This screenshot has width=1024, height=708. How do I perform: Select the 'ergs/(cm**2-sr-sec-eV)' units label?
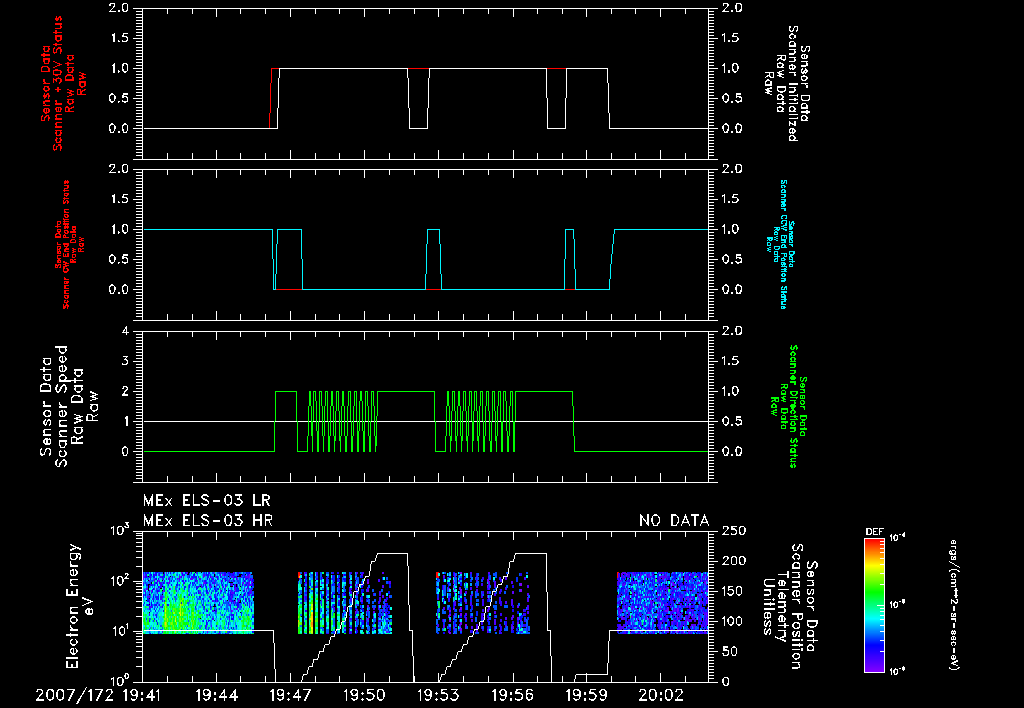point(953,605)
